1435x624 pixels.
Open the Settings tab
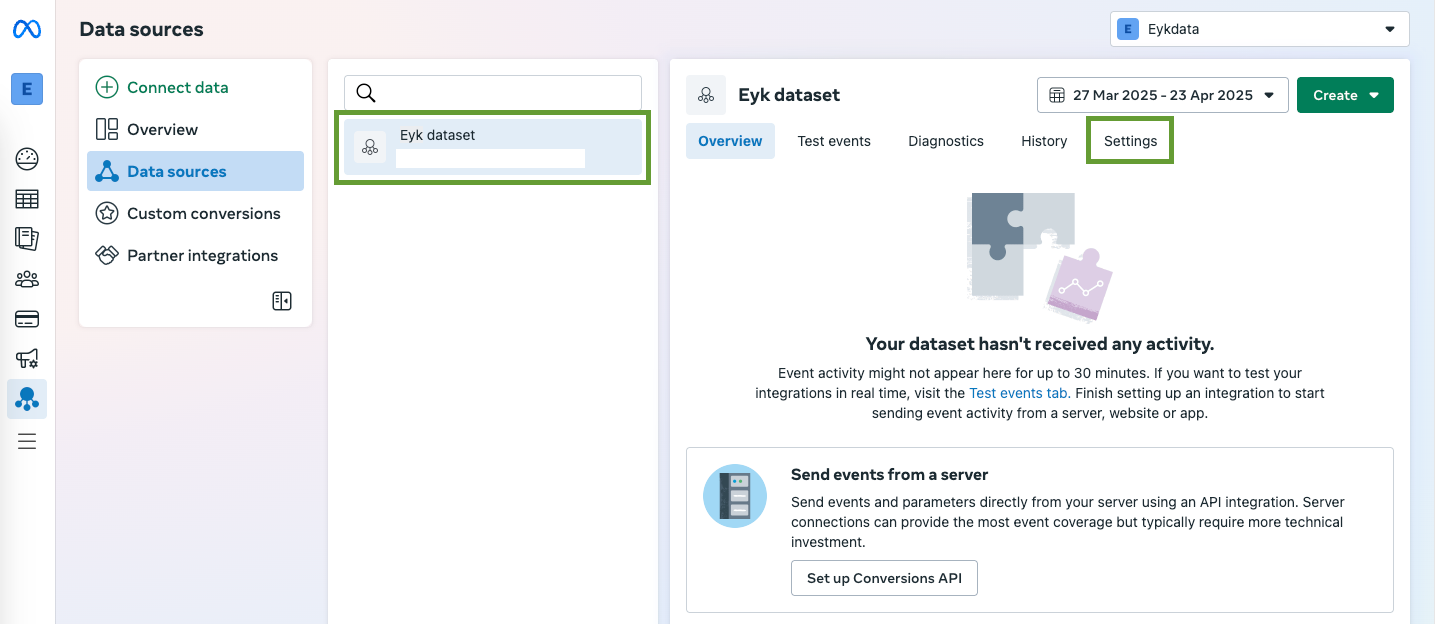(x=1130, y=141)
